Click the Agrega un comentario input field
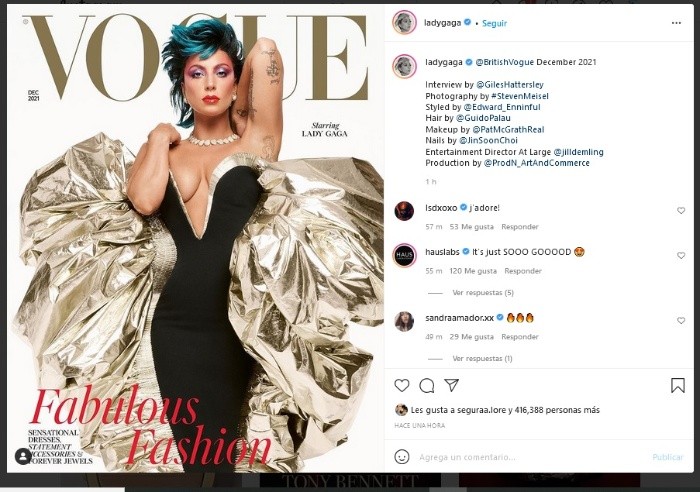 pos(531,457)
